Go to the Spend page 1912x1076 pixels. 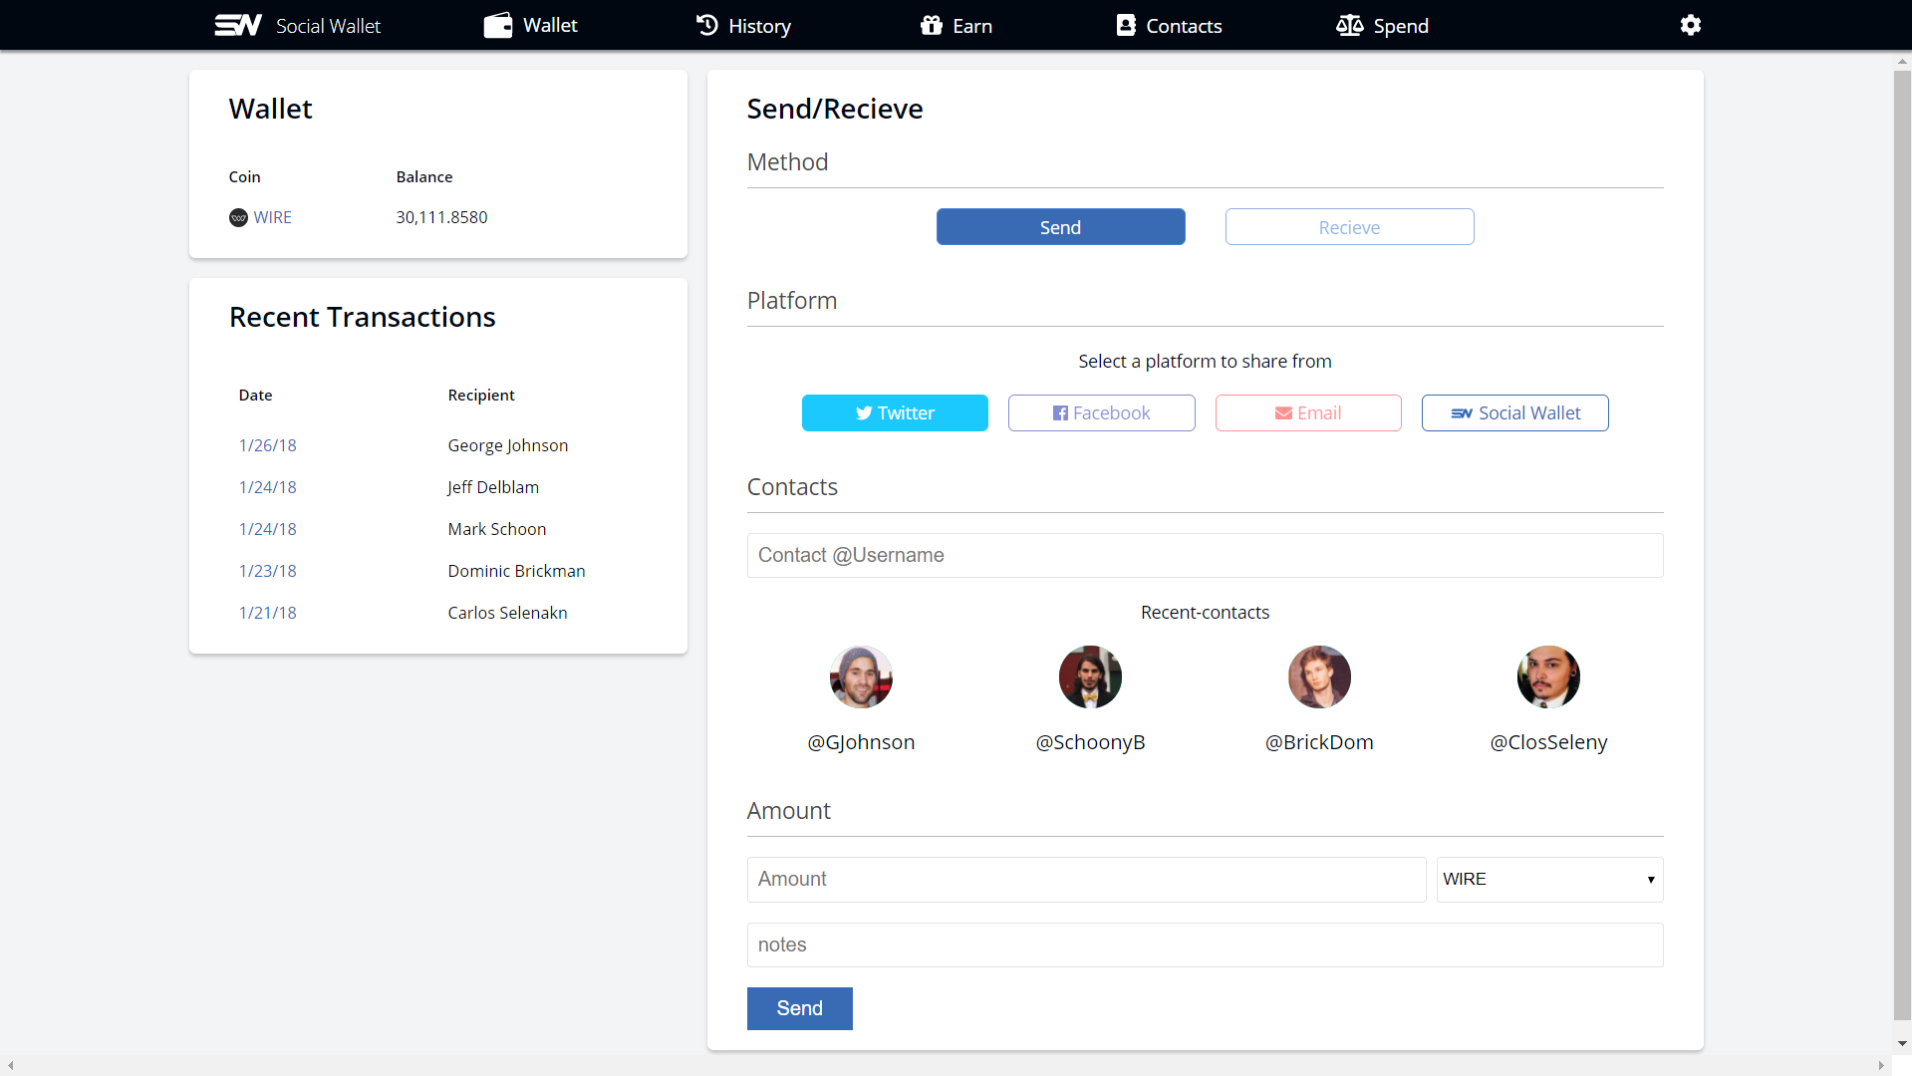point(1382,25)
